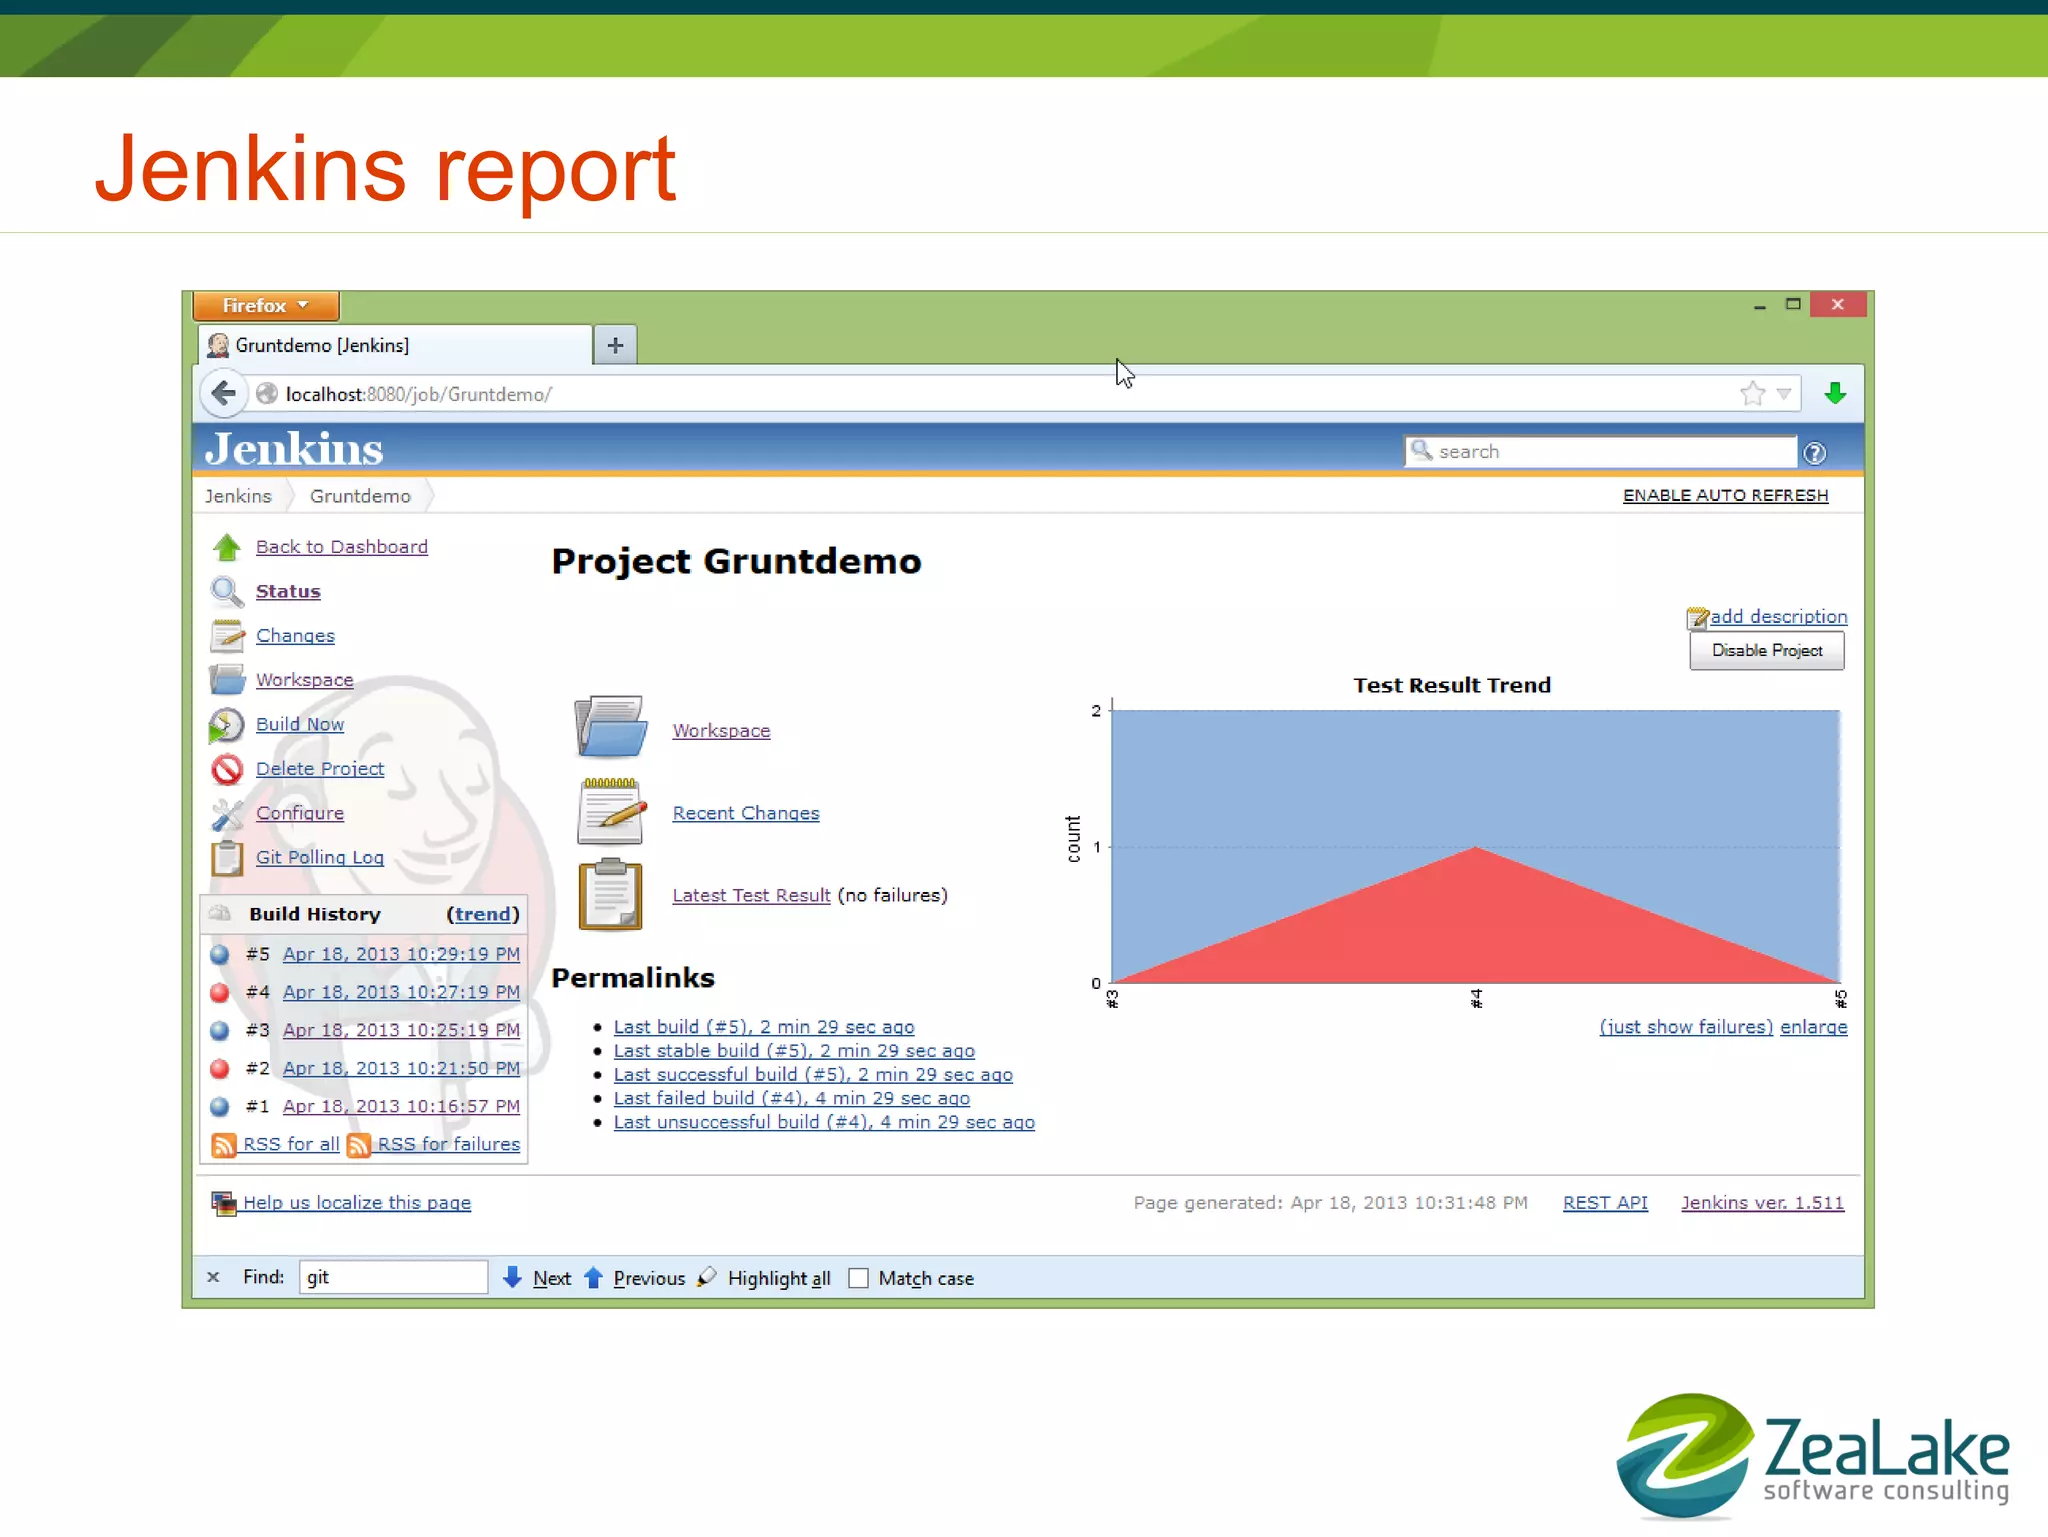Image resolution: width=2048 pixels, height=1537 pixels.
Task: Close the Find bar with the X
Action: pyautogui.click(x=213, y=1277)
